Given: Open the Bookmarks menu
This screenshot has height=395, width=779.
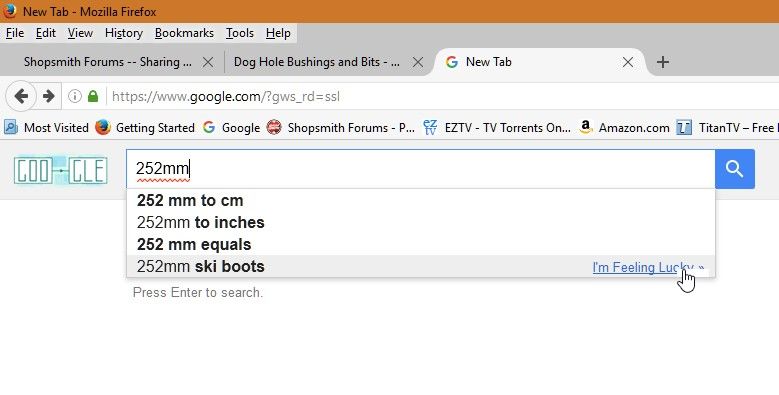Looking at the screenshot, I should tap(184, 33).
